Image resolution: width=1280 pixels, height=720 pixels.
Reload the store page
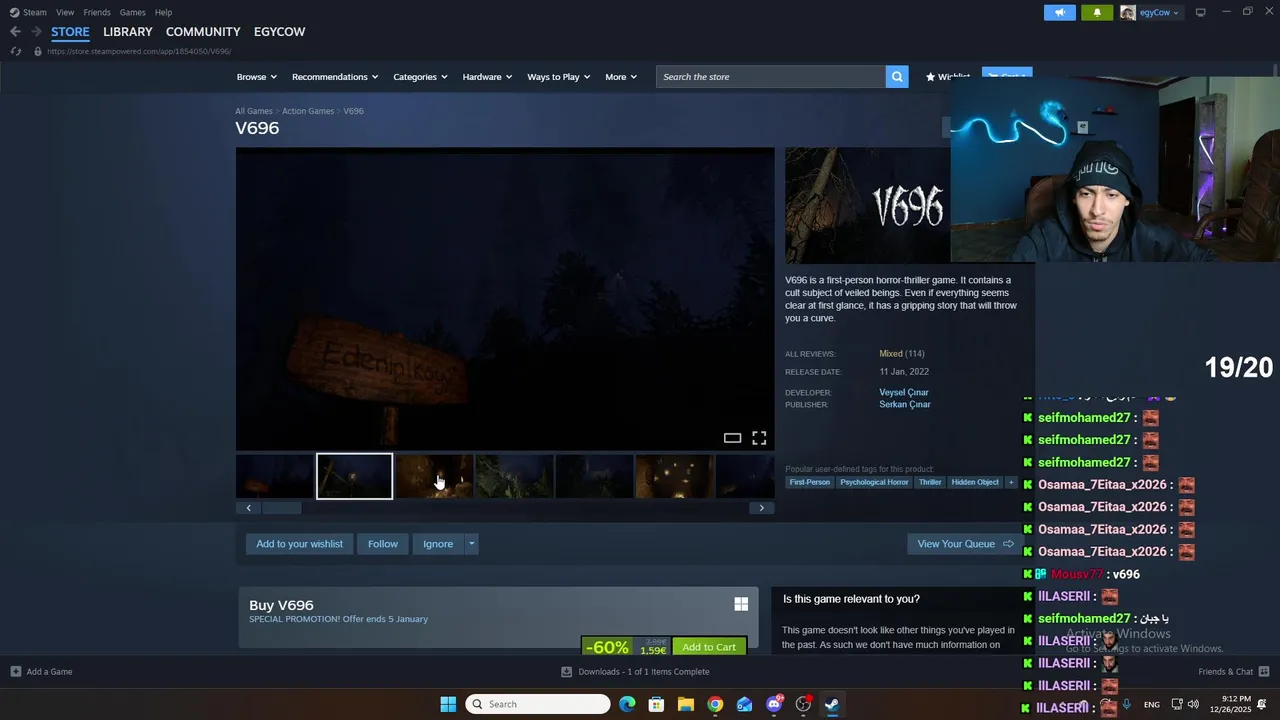[x=16, y=51]
